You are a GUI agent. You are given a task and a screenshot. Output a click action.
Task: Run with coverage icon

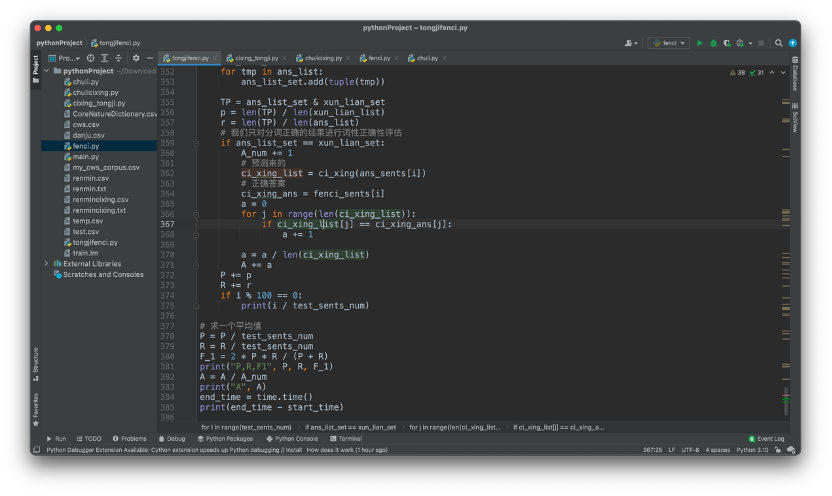click(727, 43)
